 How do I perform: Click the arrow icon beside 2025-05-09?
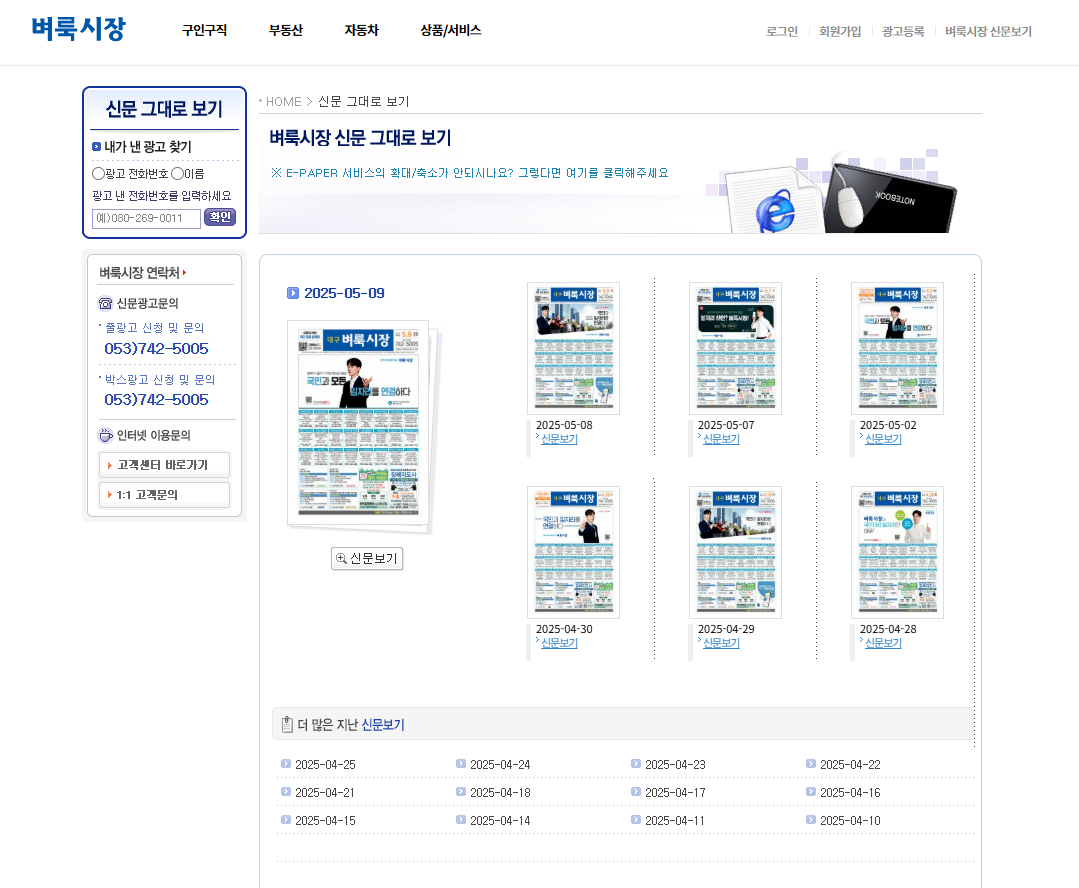293,293
